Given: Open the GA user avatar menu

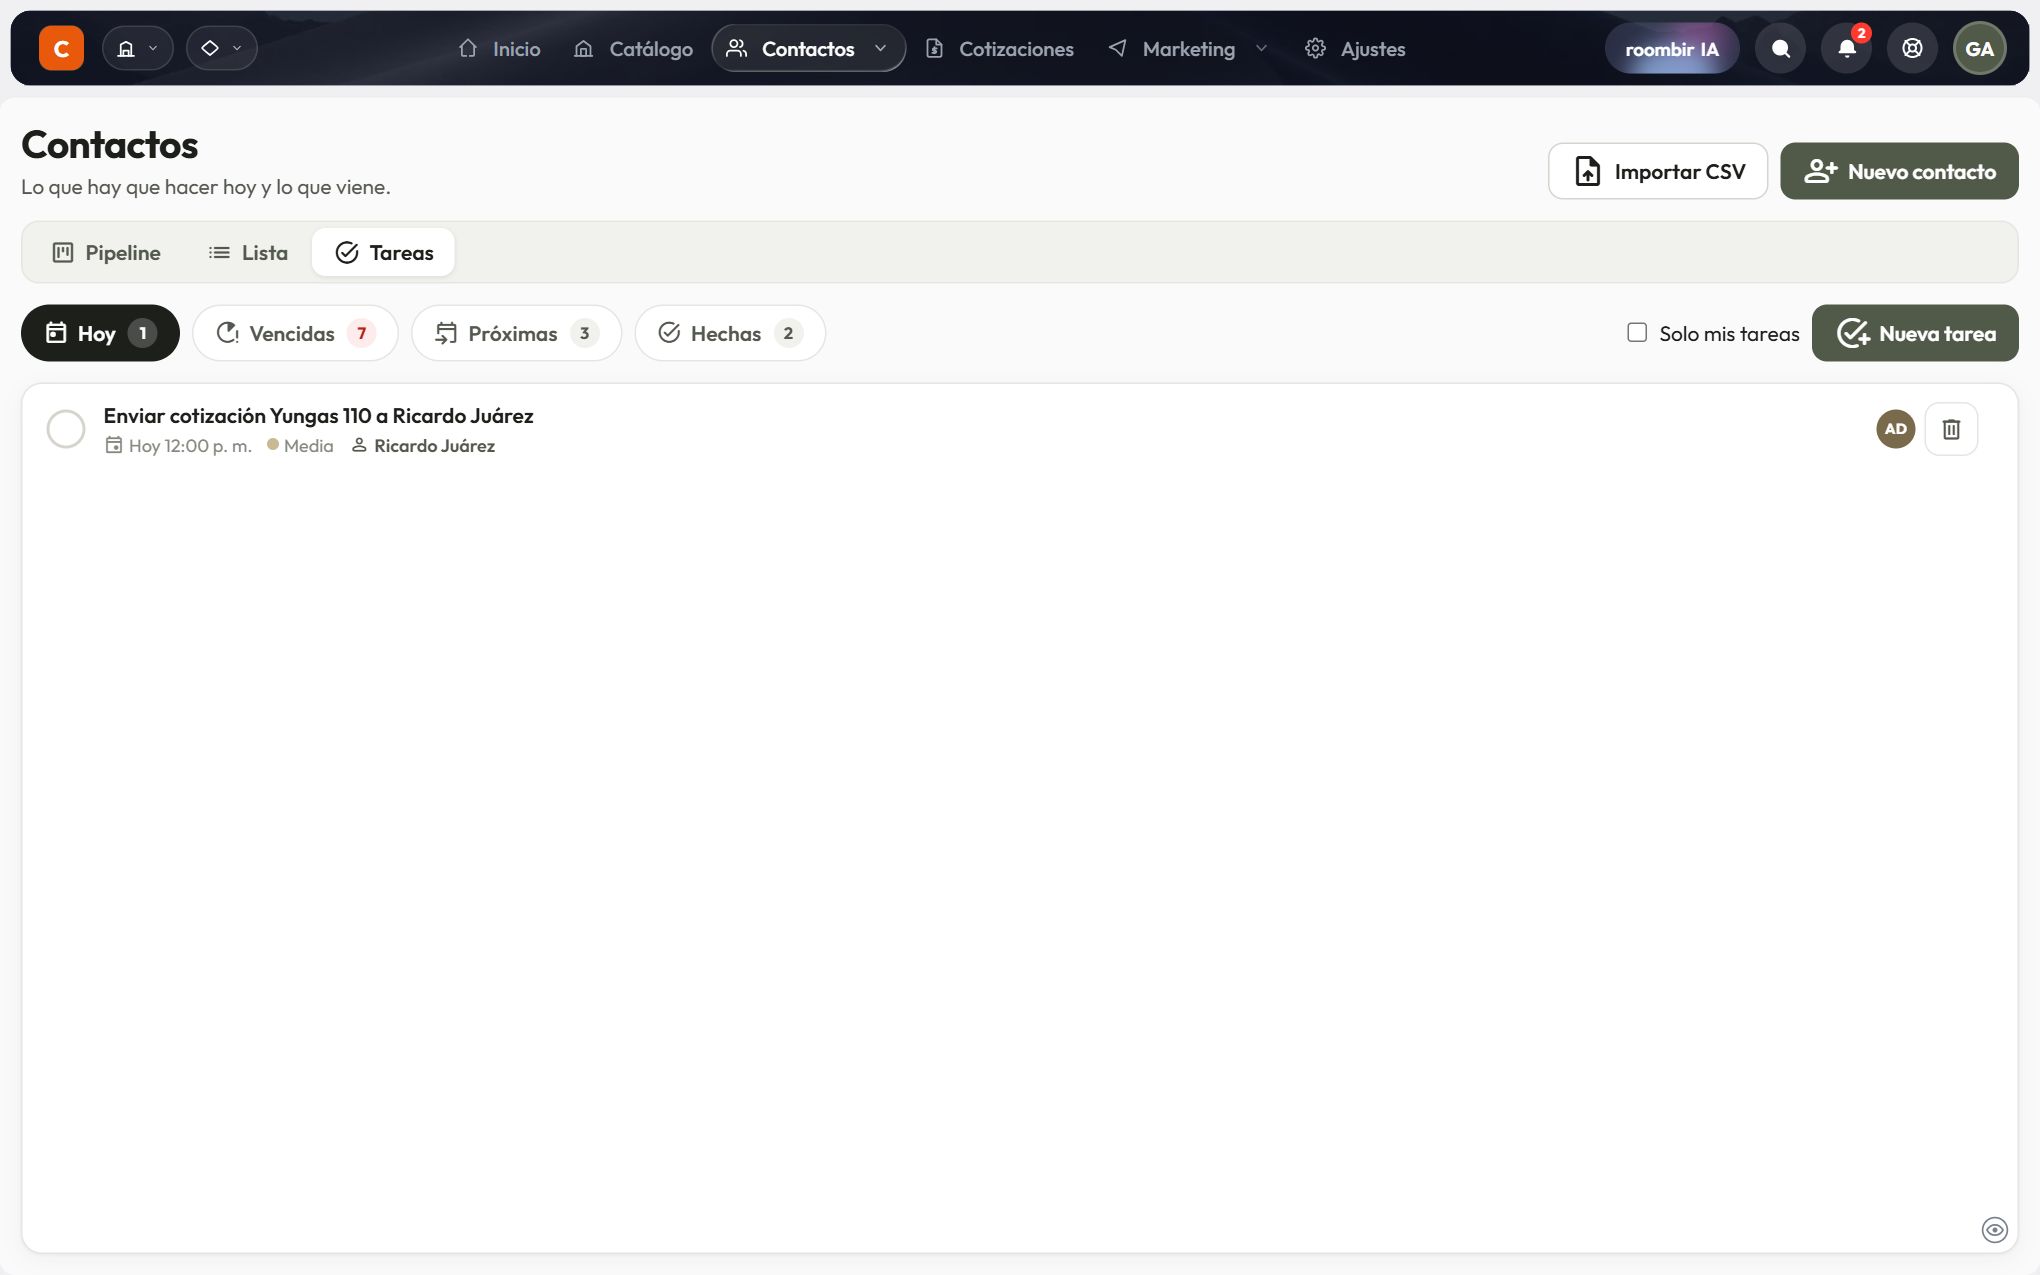Looking at the screenshot, I should (x=1979, y=48).
